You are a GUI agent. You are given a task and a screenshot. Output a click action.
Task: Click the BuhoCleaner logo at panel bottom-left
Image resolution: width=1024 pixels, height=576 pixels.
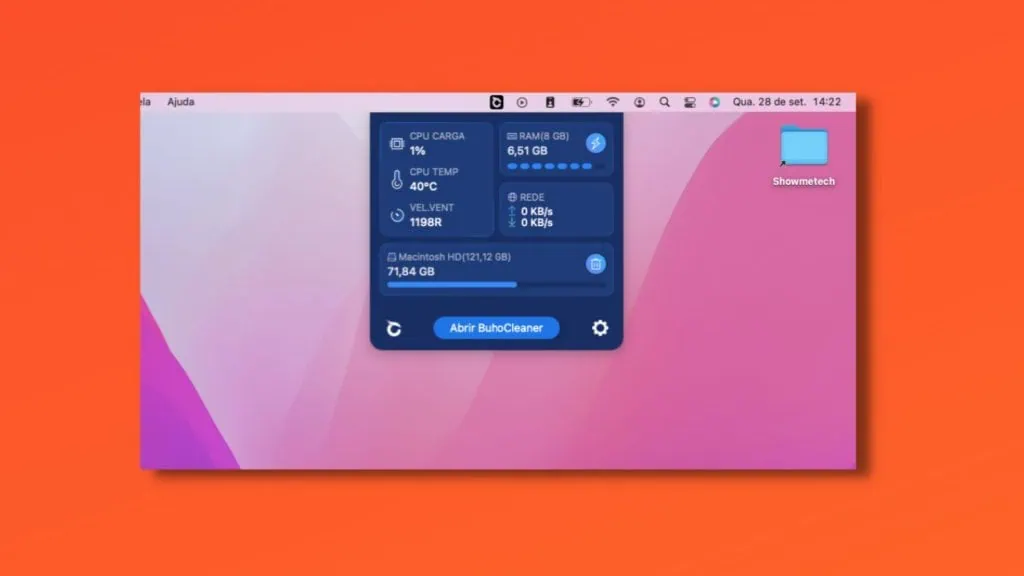394,329
